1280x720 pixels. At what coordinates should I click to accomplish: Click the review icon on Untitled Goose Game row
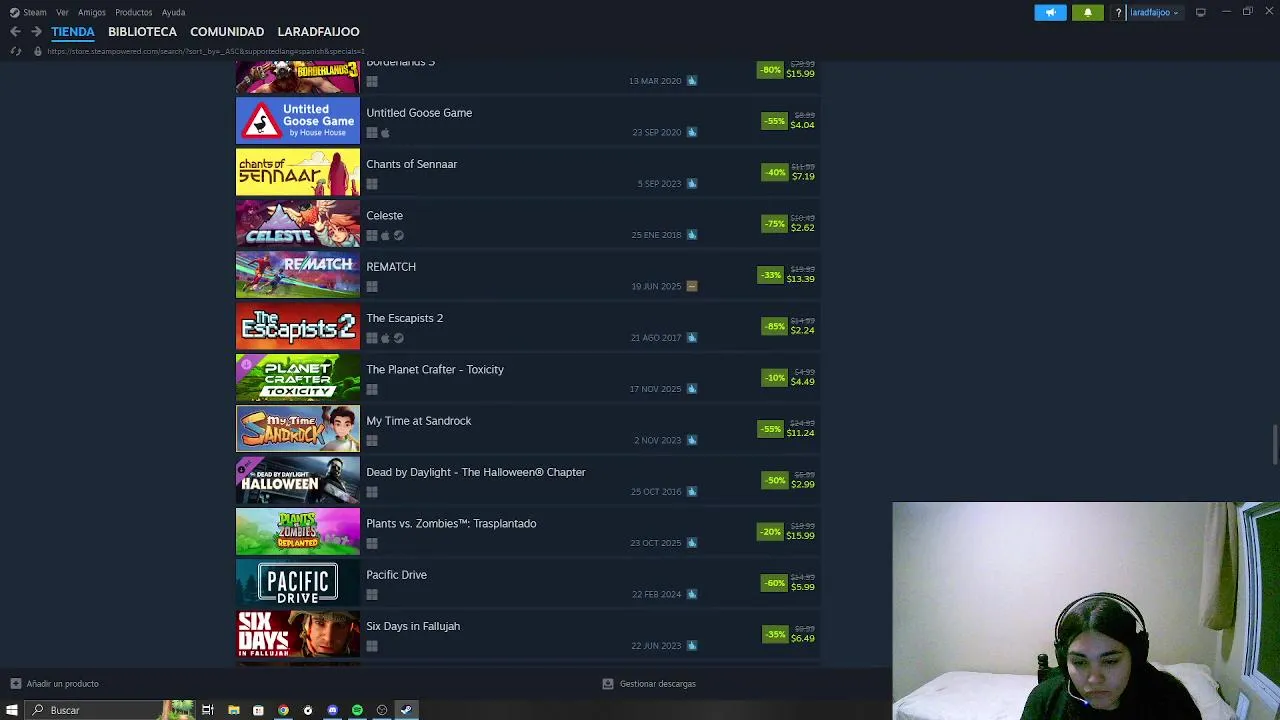692,132
